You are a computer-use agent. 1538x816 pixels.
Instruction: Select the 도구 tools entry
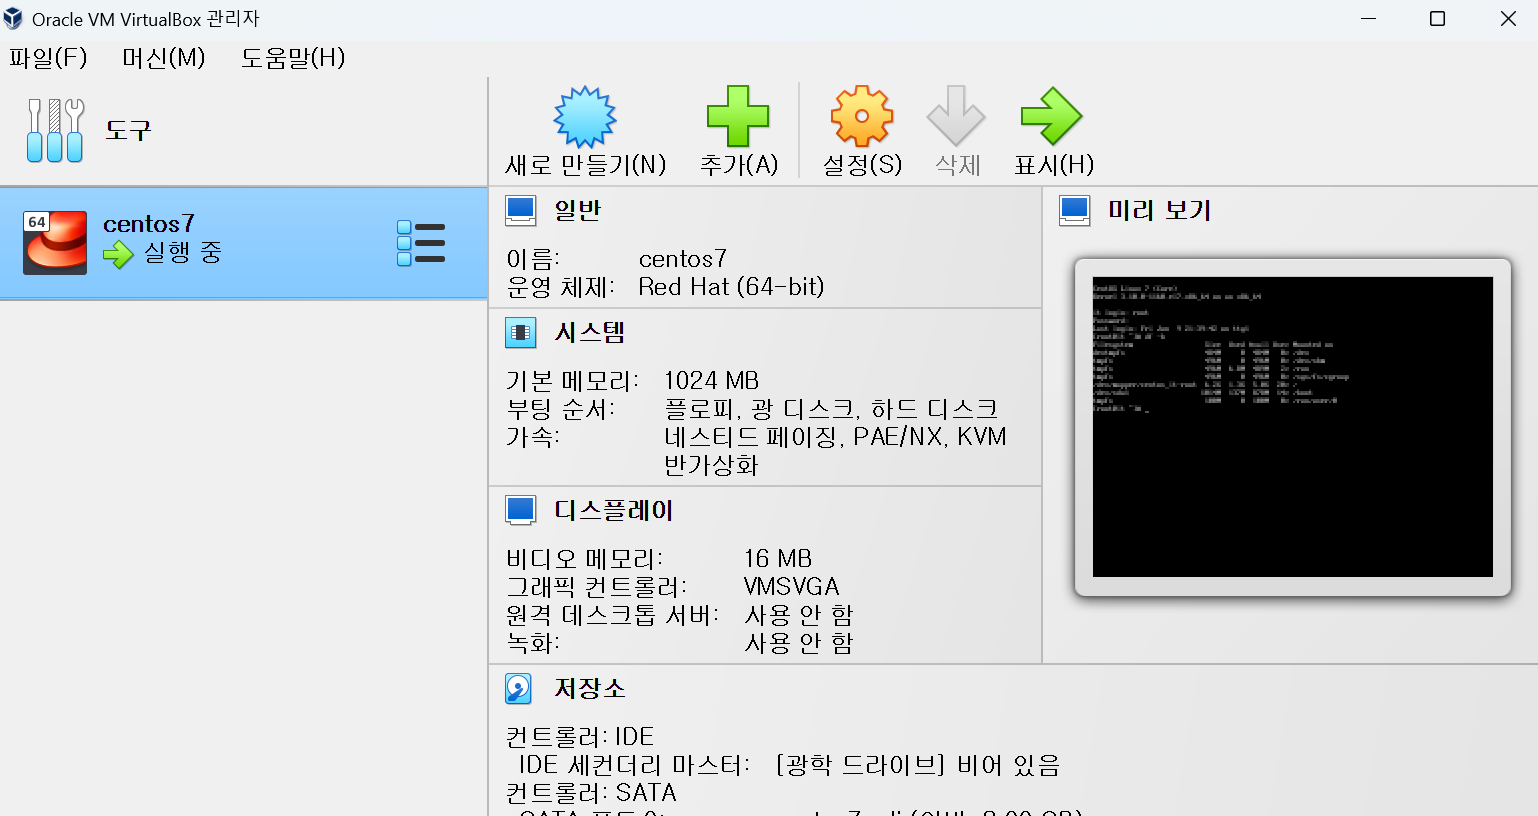click(243, 130)
